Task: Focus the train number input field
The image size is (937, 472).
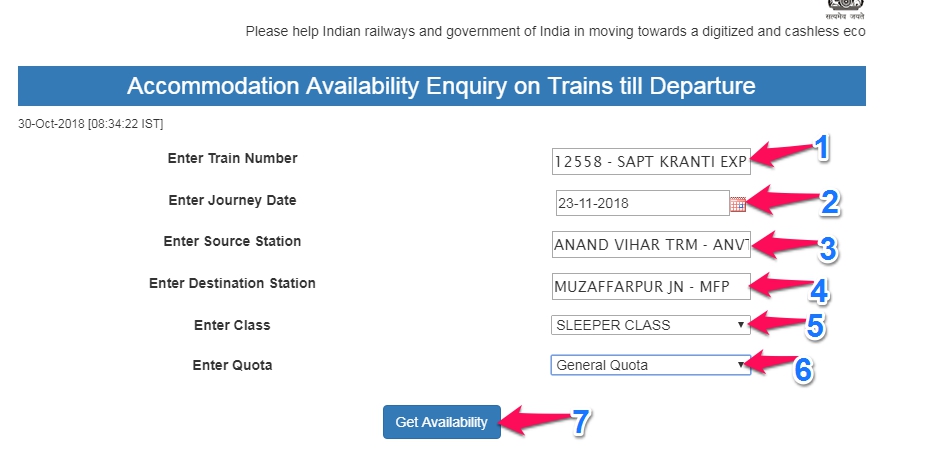Action: 650,160
